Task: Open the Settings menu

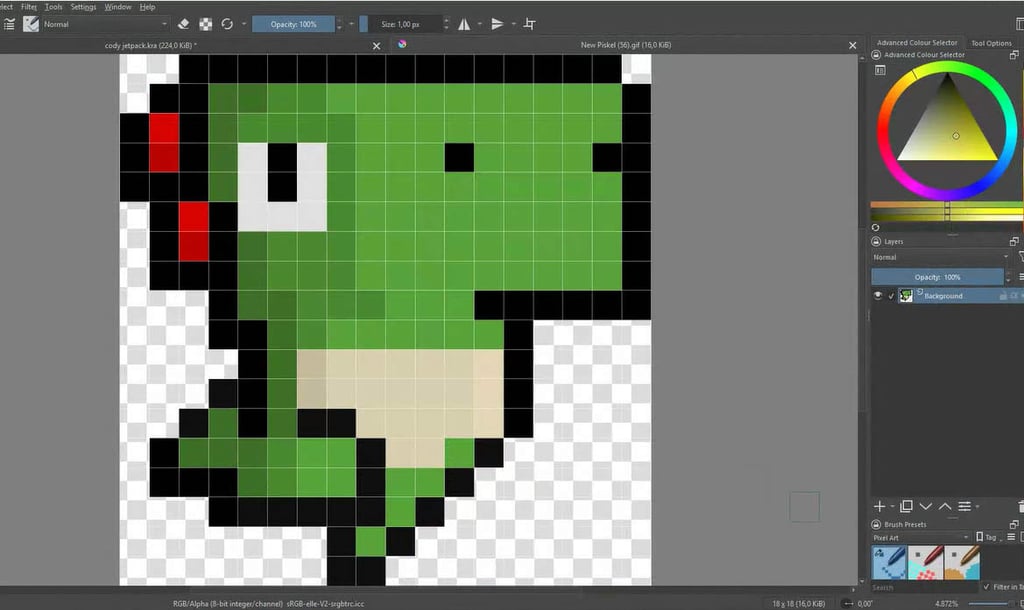Action: [x=83, y=7]
